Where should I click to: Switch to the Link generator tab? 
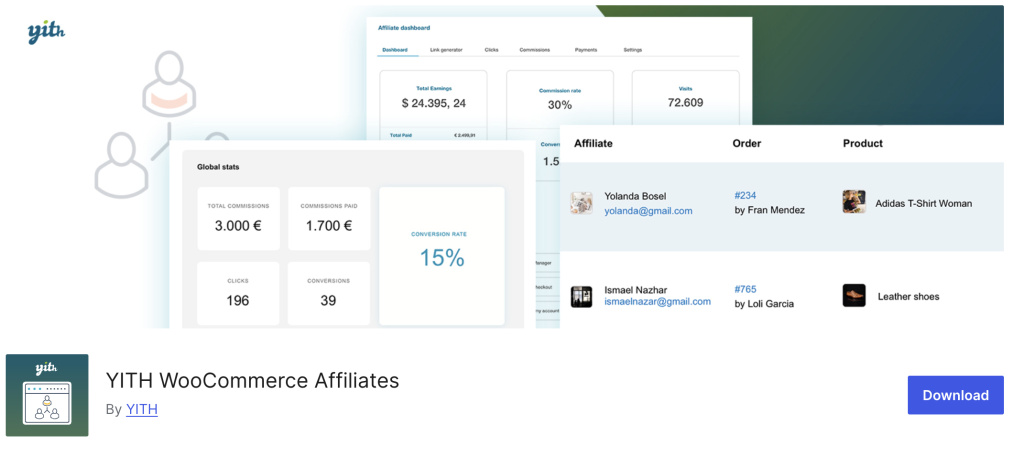coord(446,50)
